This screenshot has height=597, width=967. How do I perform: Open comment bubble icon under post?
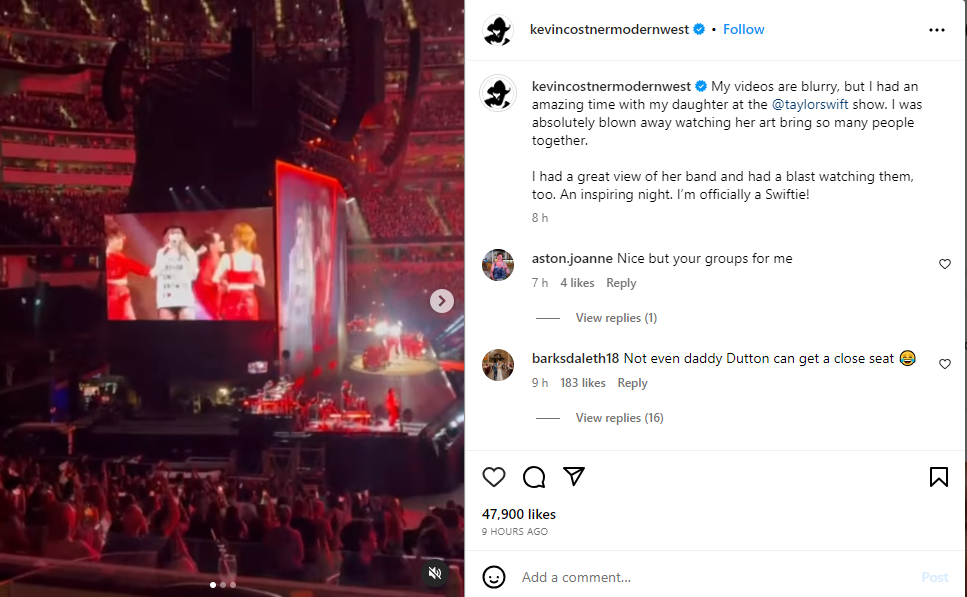(x=534, y=477)
